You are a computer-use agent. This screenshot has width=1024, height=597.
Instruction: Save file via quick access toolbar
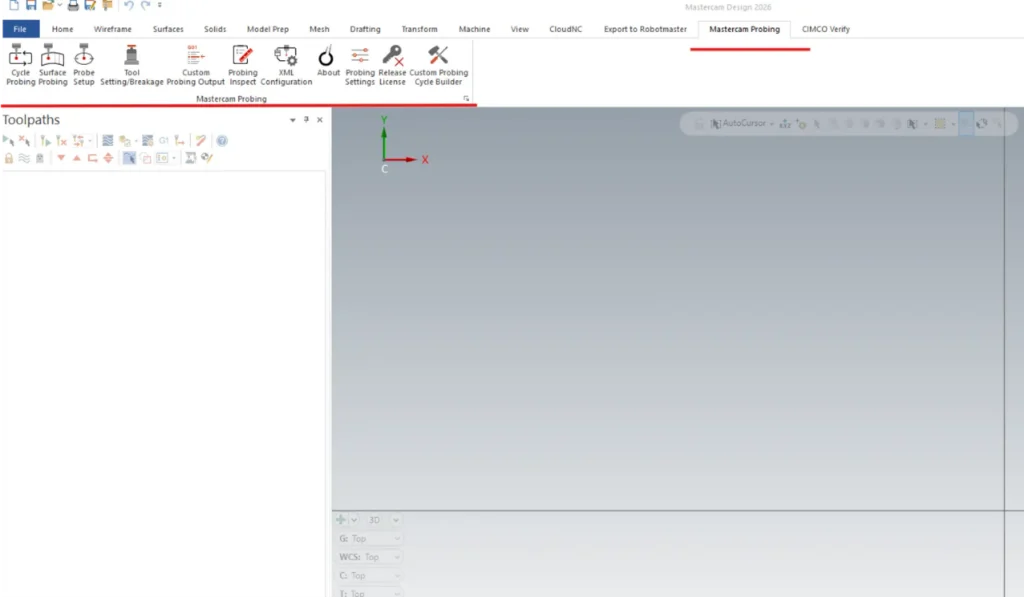point(31,5)
